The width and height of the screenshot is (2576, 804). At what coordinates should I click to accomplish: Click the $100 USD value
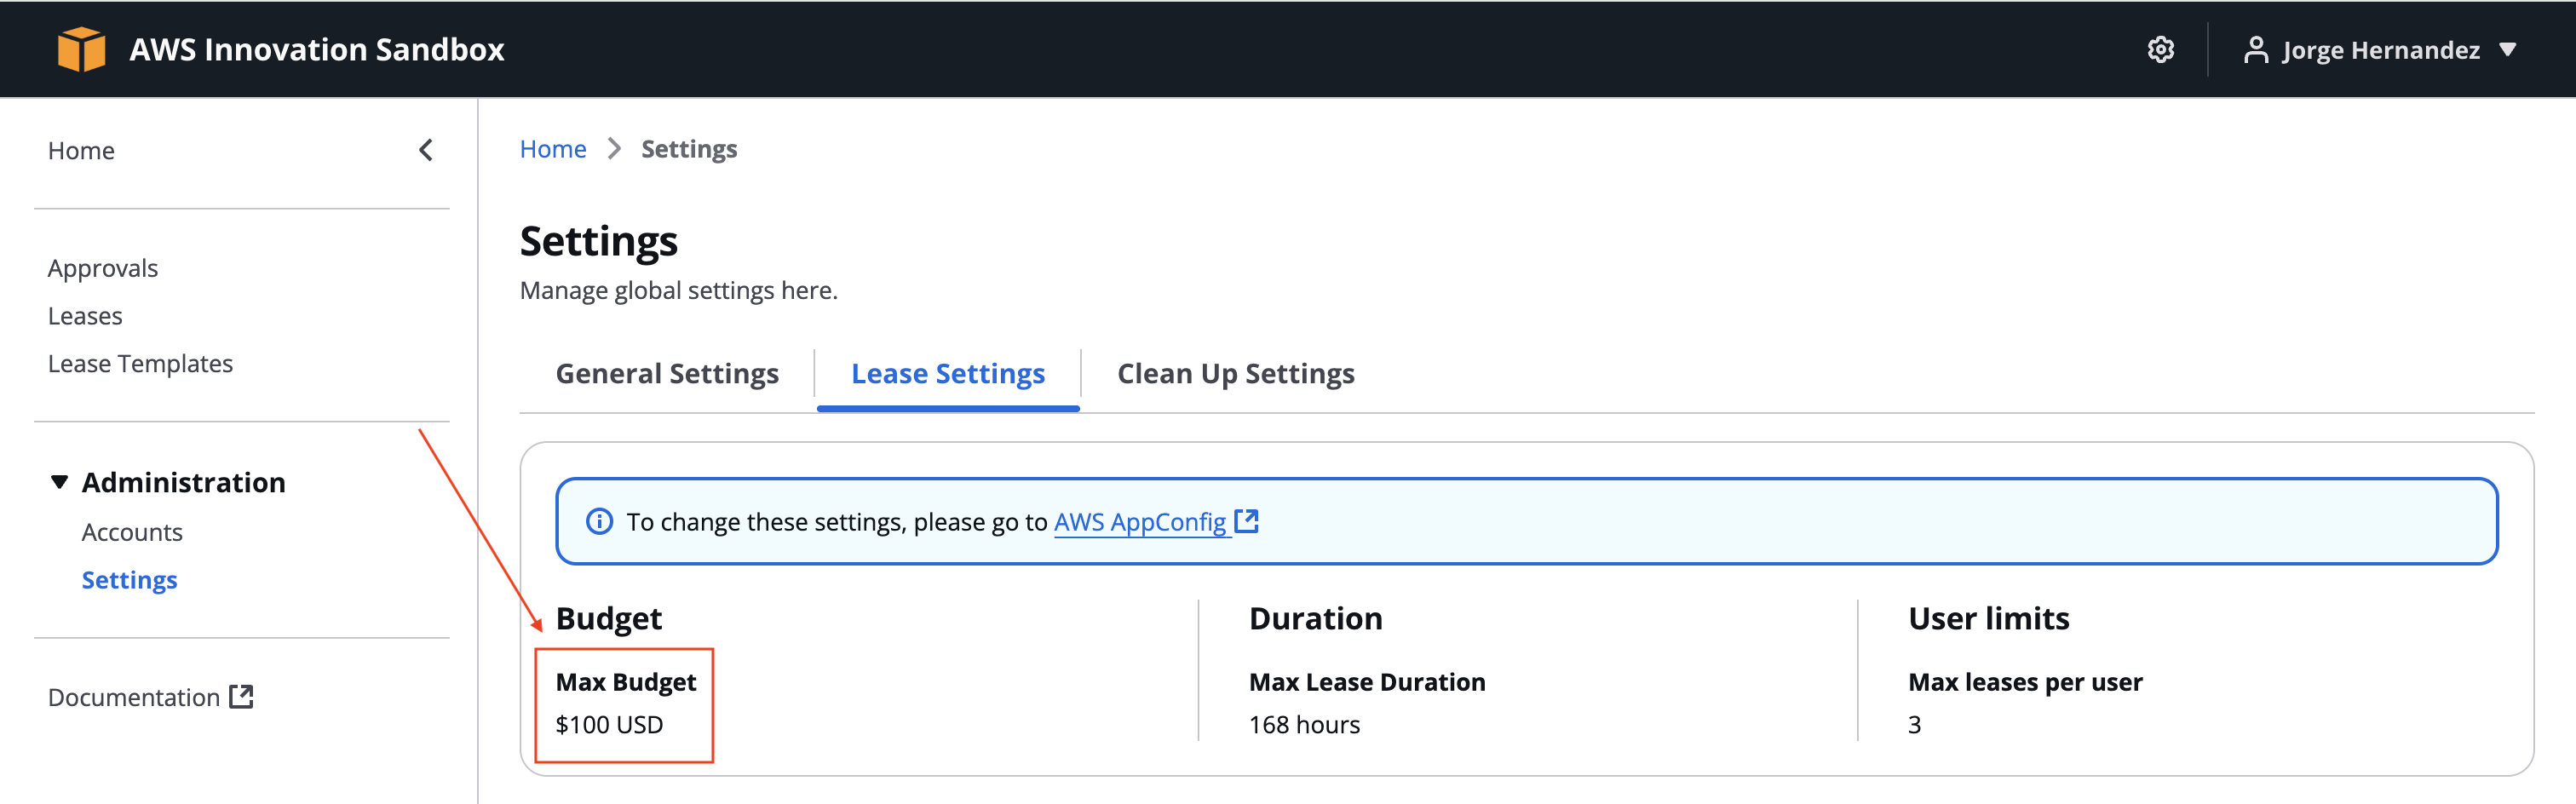[x=609, y=725]
